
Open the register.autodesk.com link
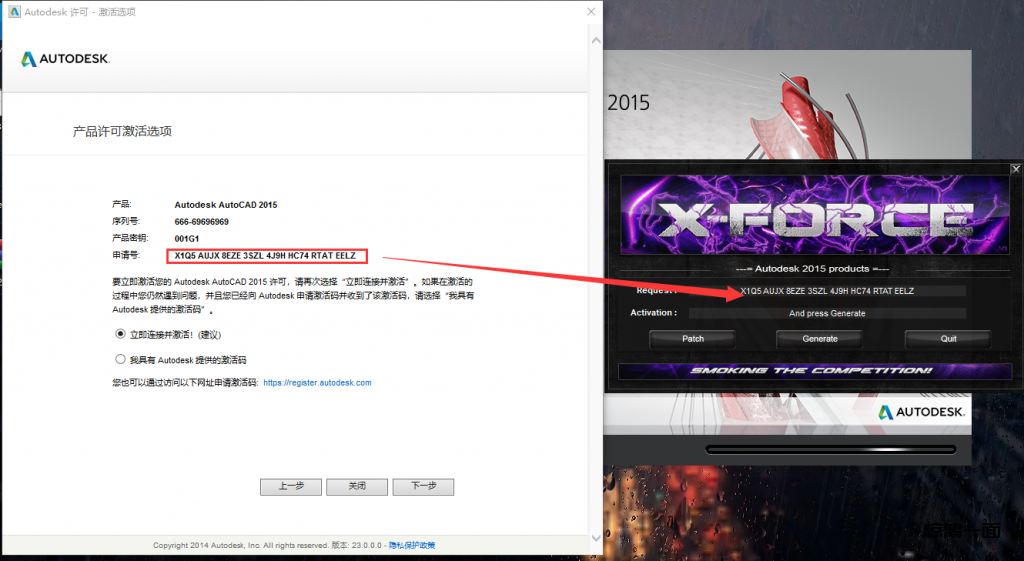317,383
